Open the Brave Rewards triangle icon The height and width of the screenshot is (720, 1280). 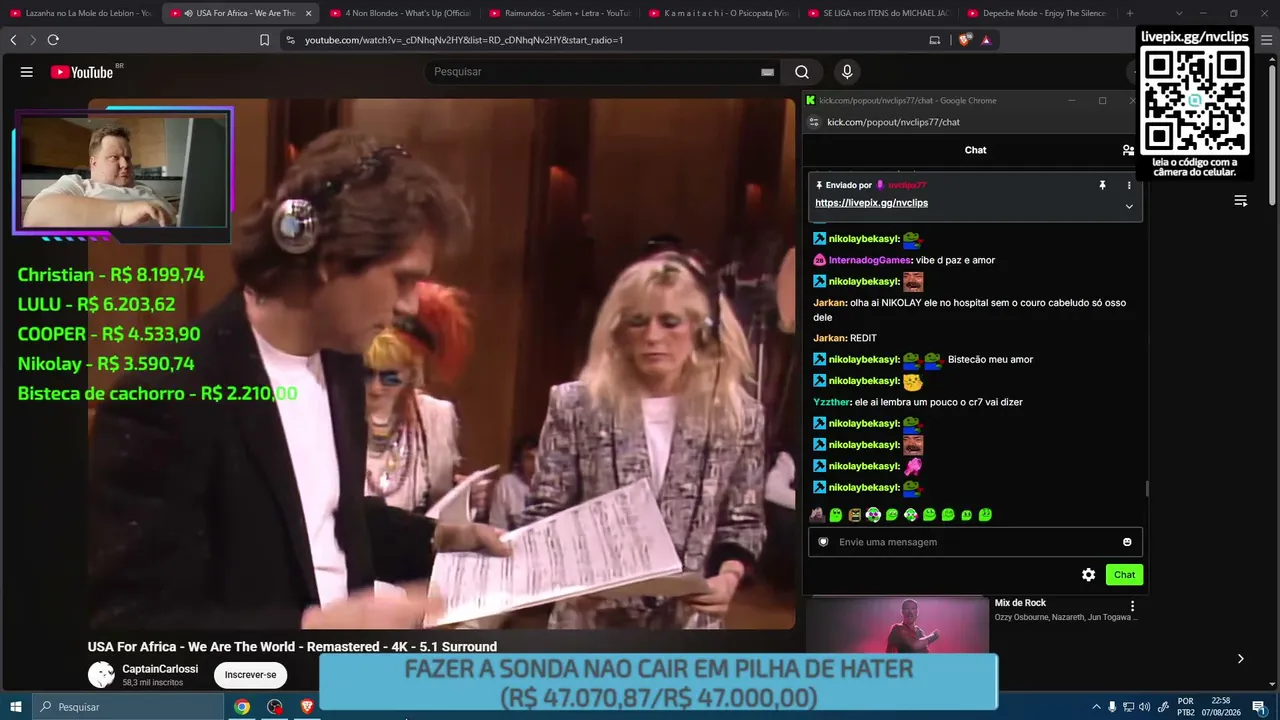point(986,40)
